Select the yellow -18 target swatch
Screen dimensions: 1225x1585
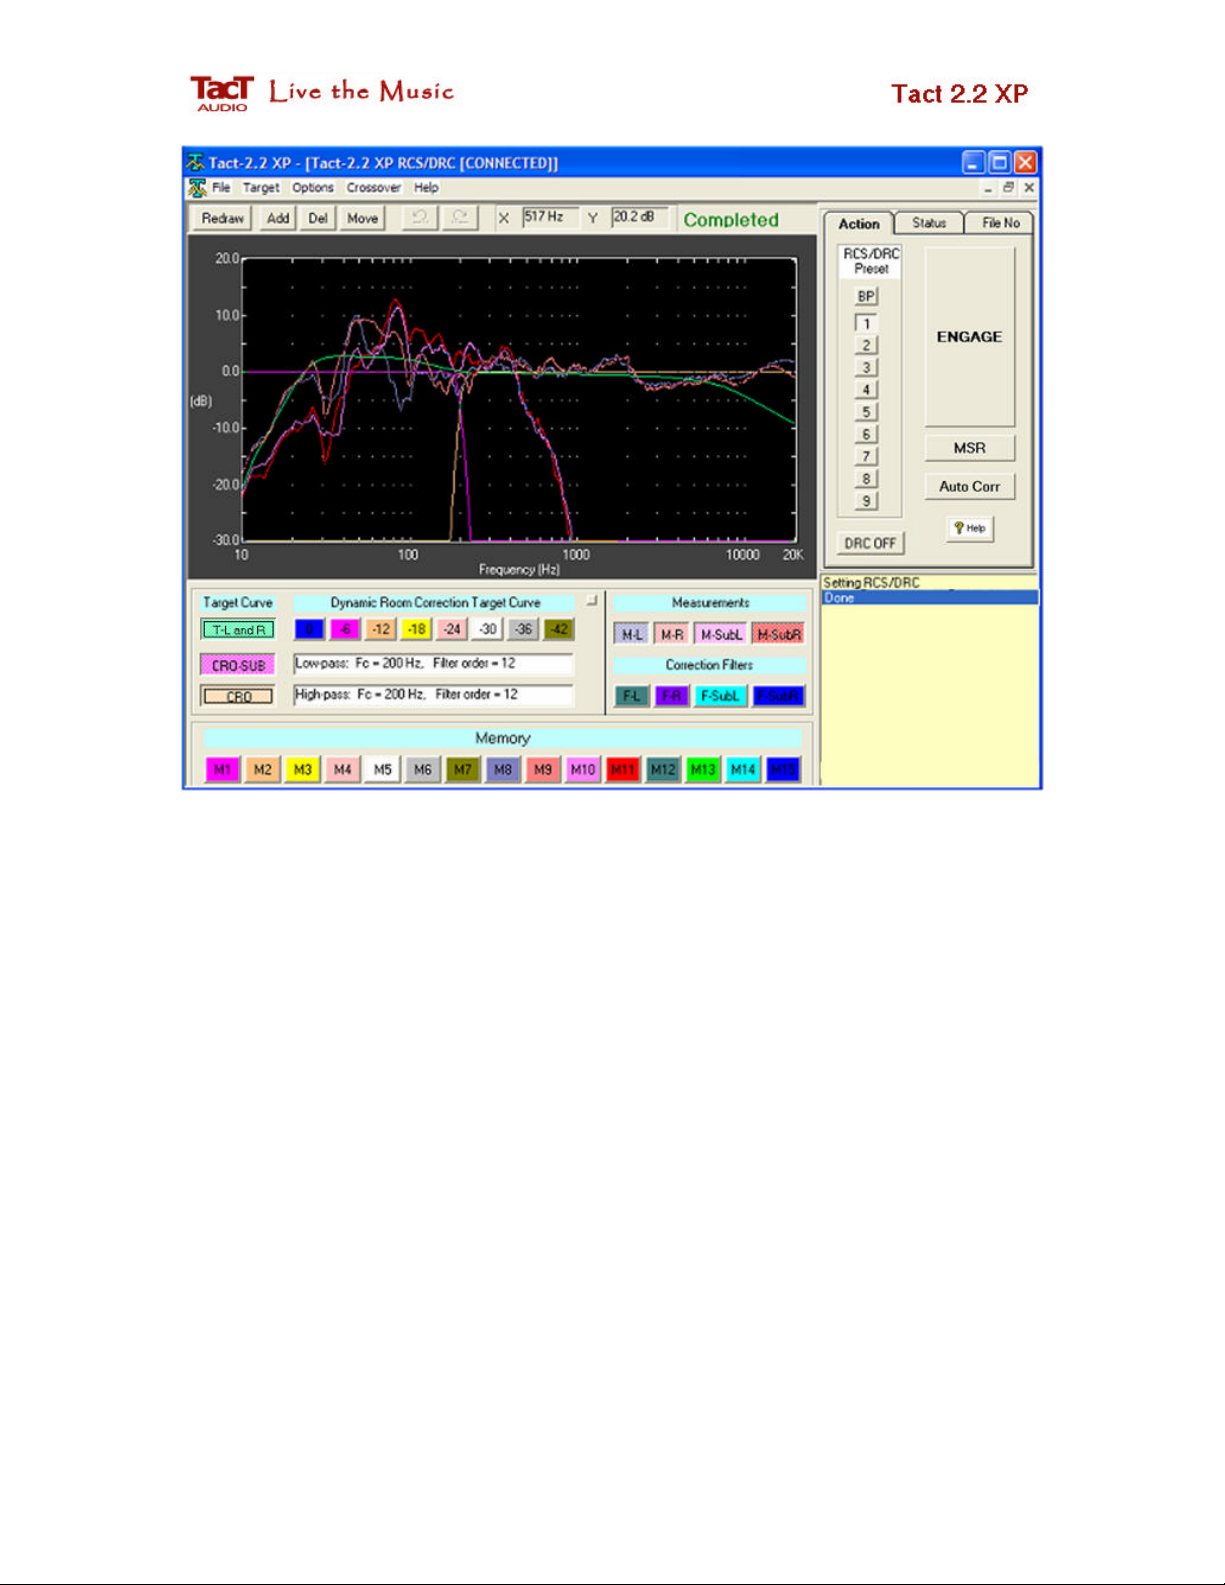click(416, 630)
